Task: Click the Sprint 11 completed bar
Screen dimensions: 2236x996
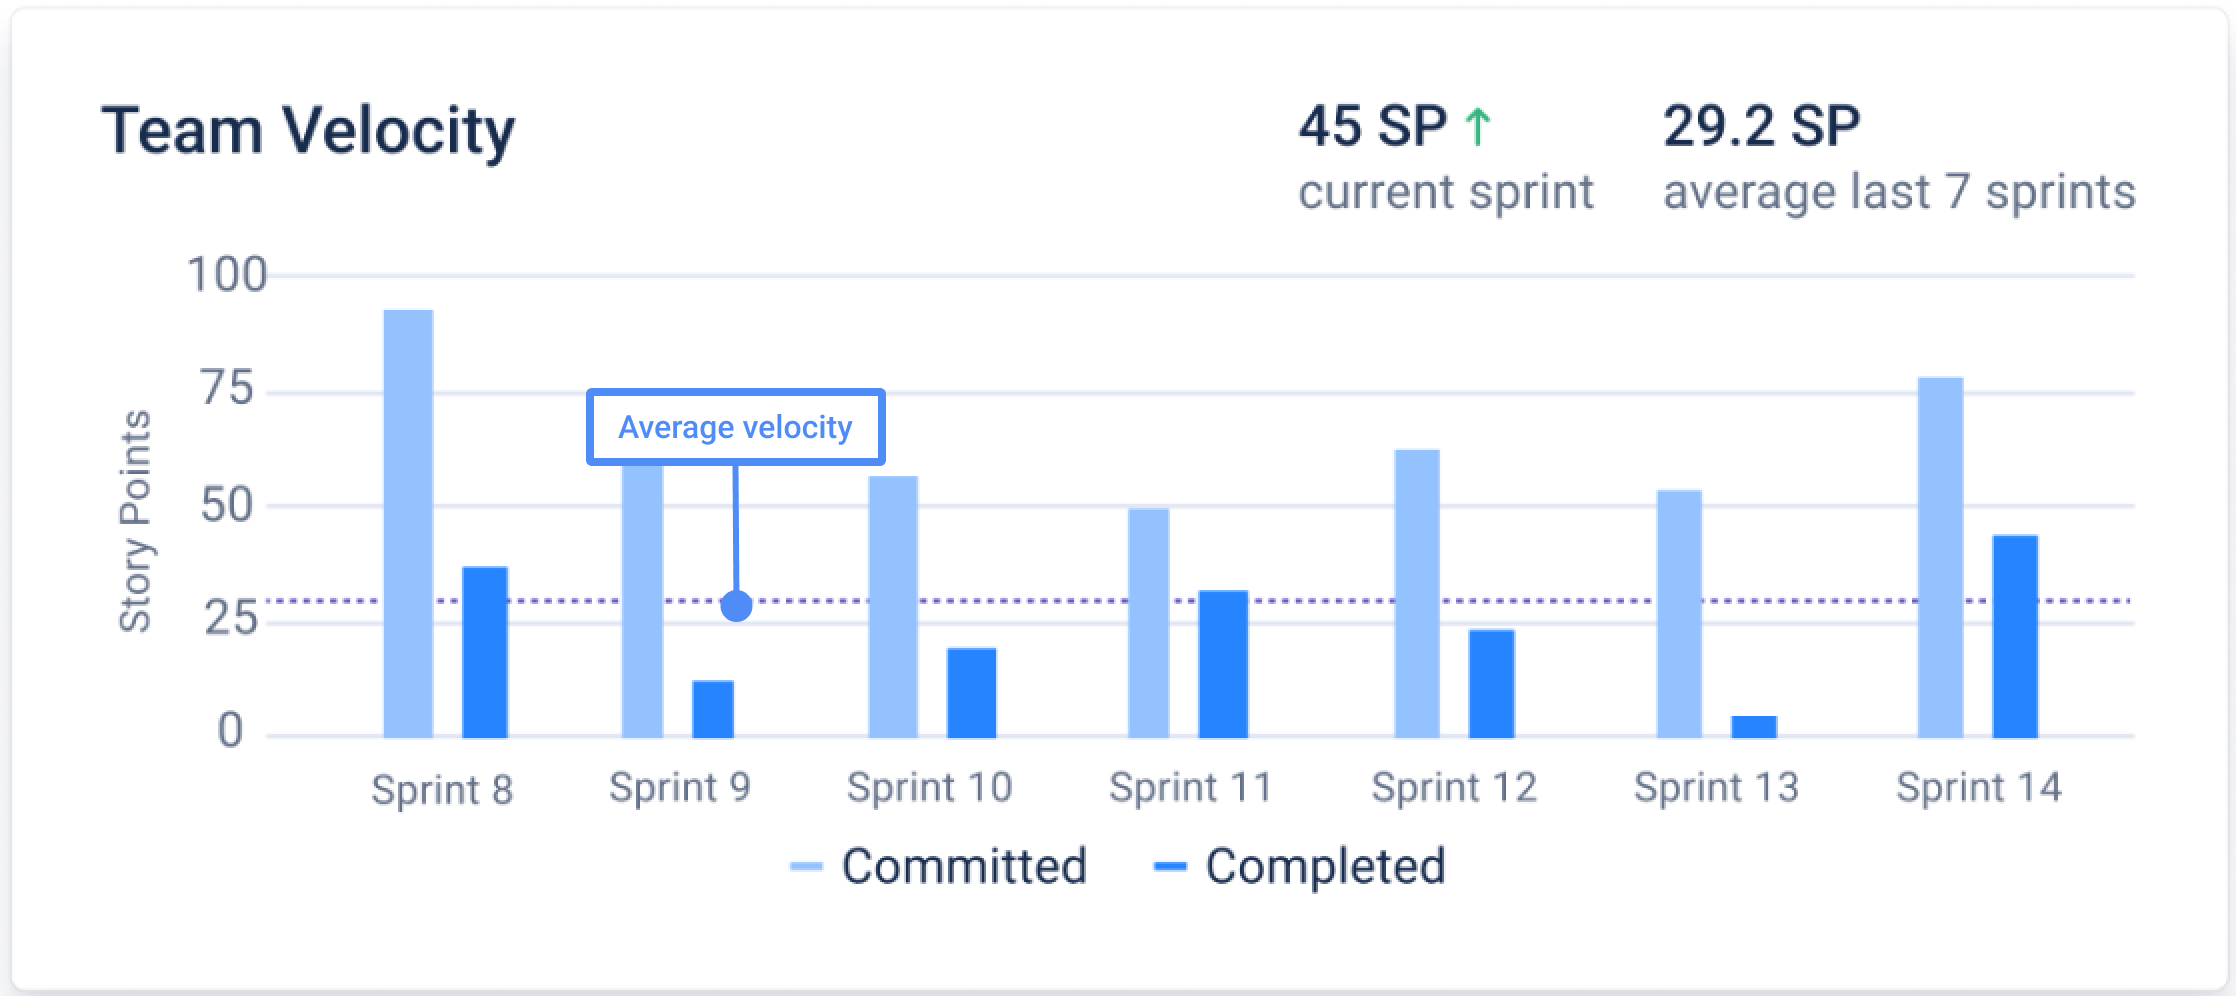Action: pos(1223,664)
